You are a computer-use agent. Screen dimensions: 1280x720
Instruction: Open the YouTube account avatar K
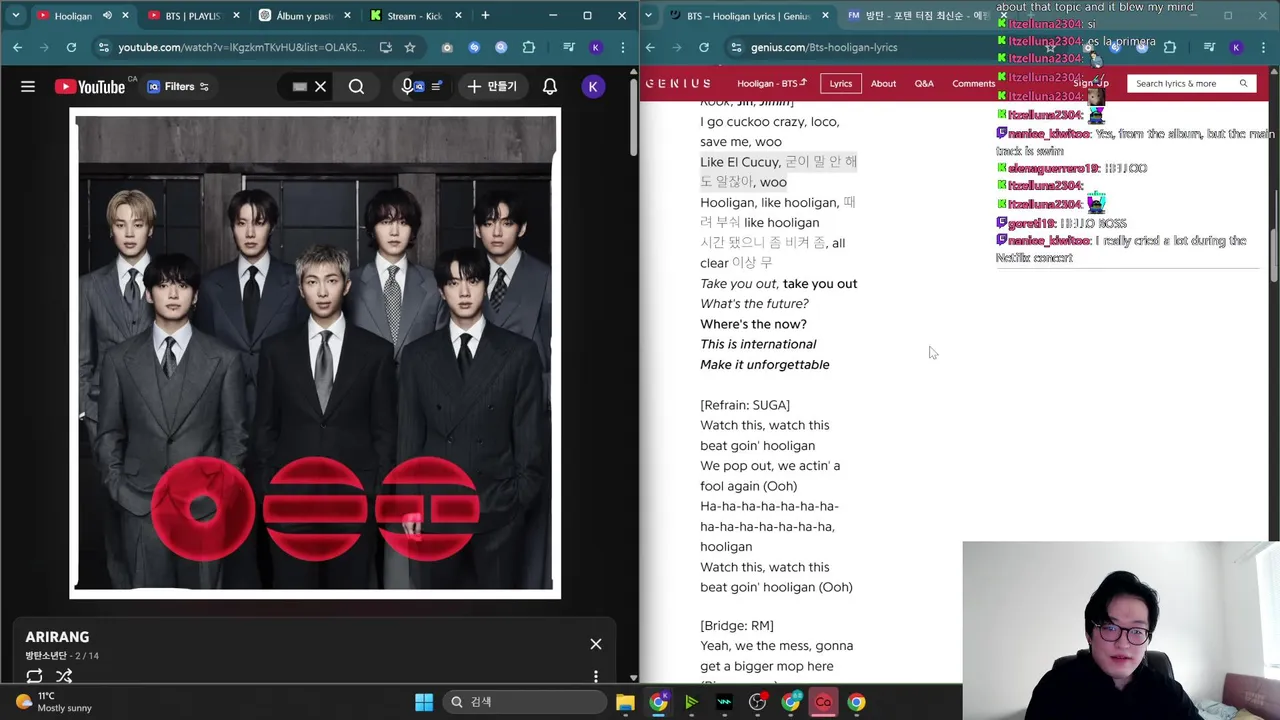[593, 87]
